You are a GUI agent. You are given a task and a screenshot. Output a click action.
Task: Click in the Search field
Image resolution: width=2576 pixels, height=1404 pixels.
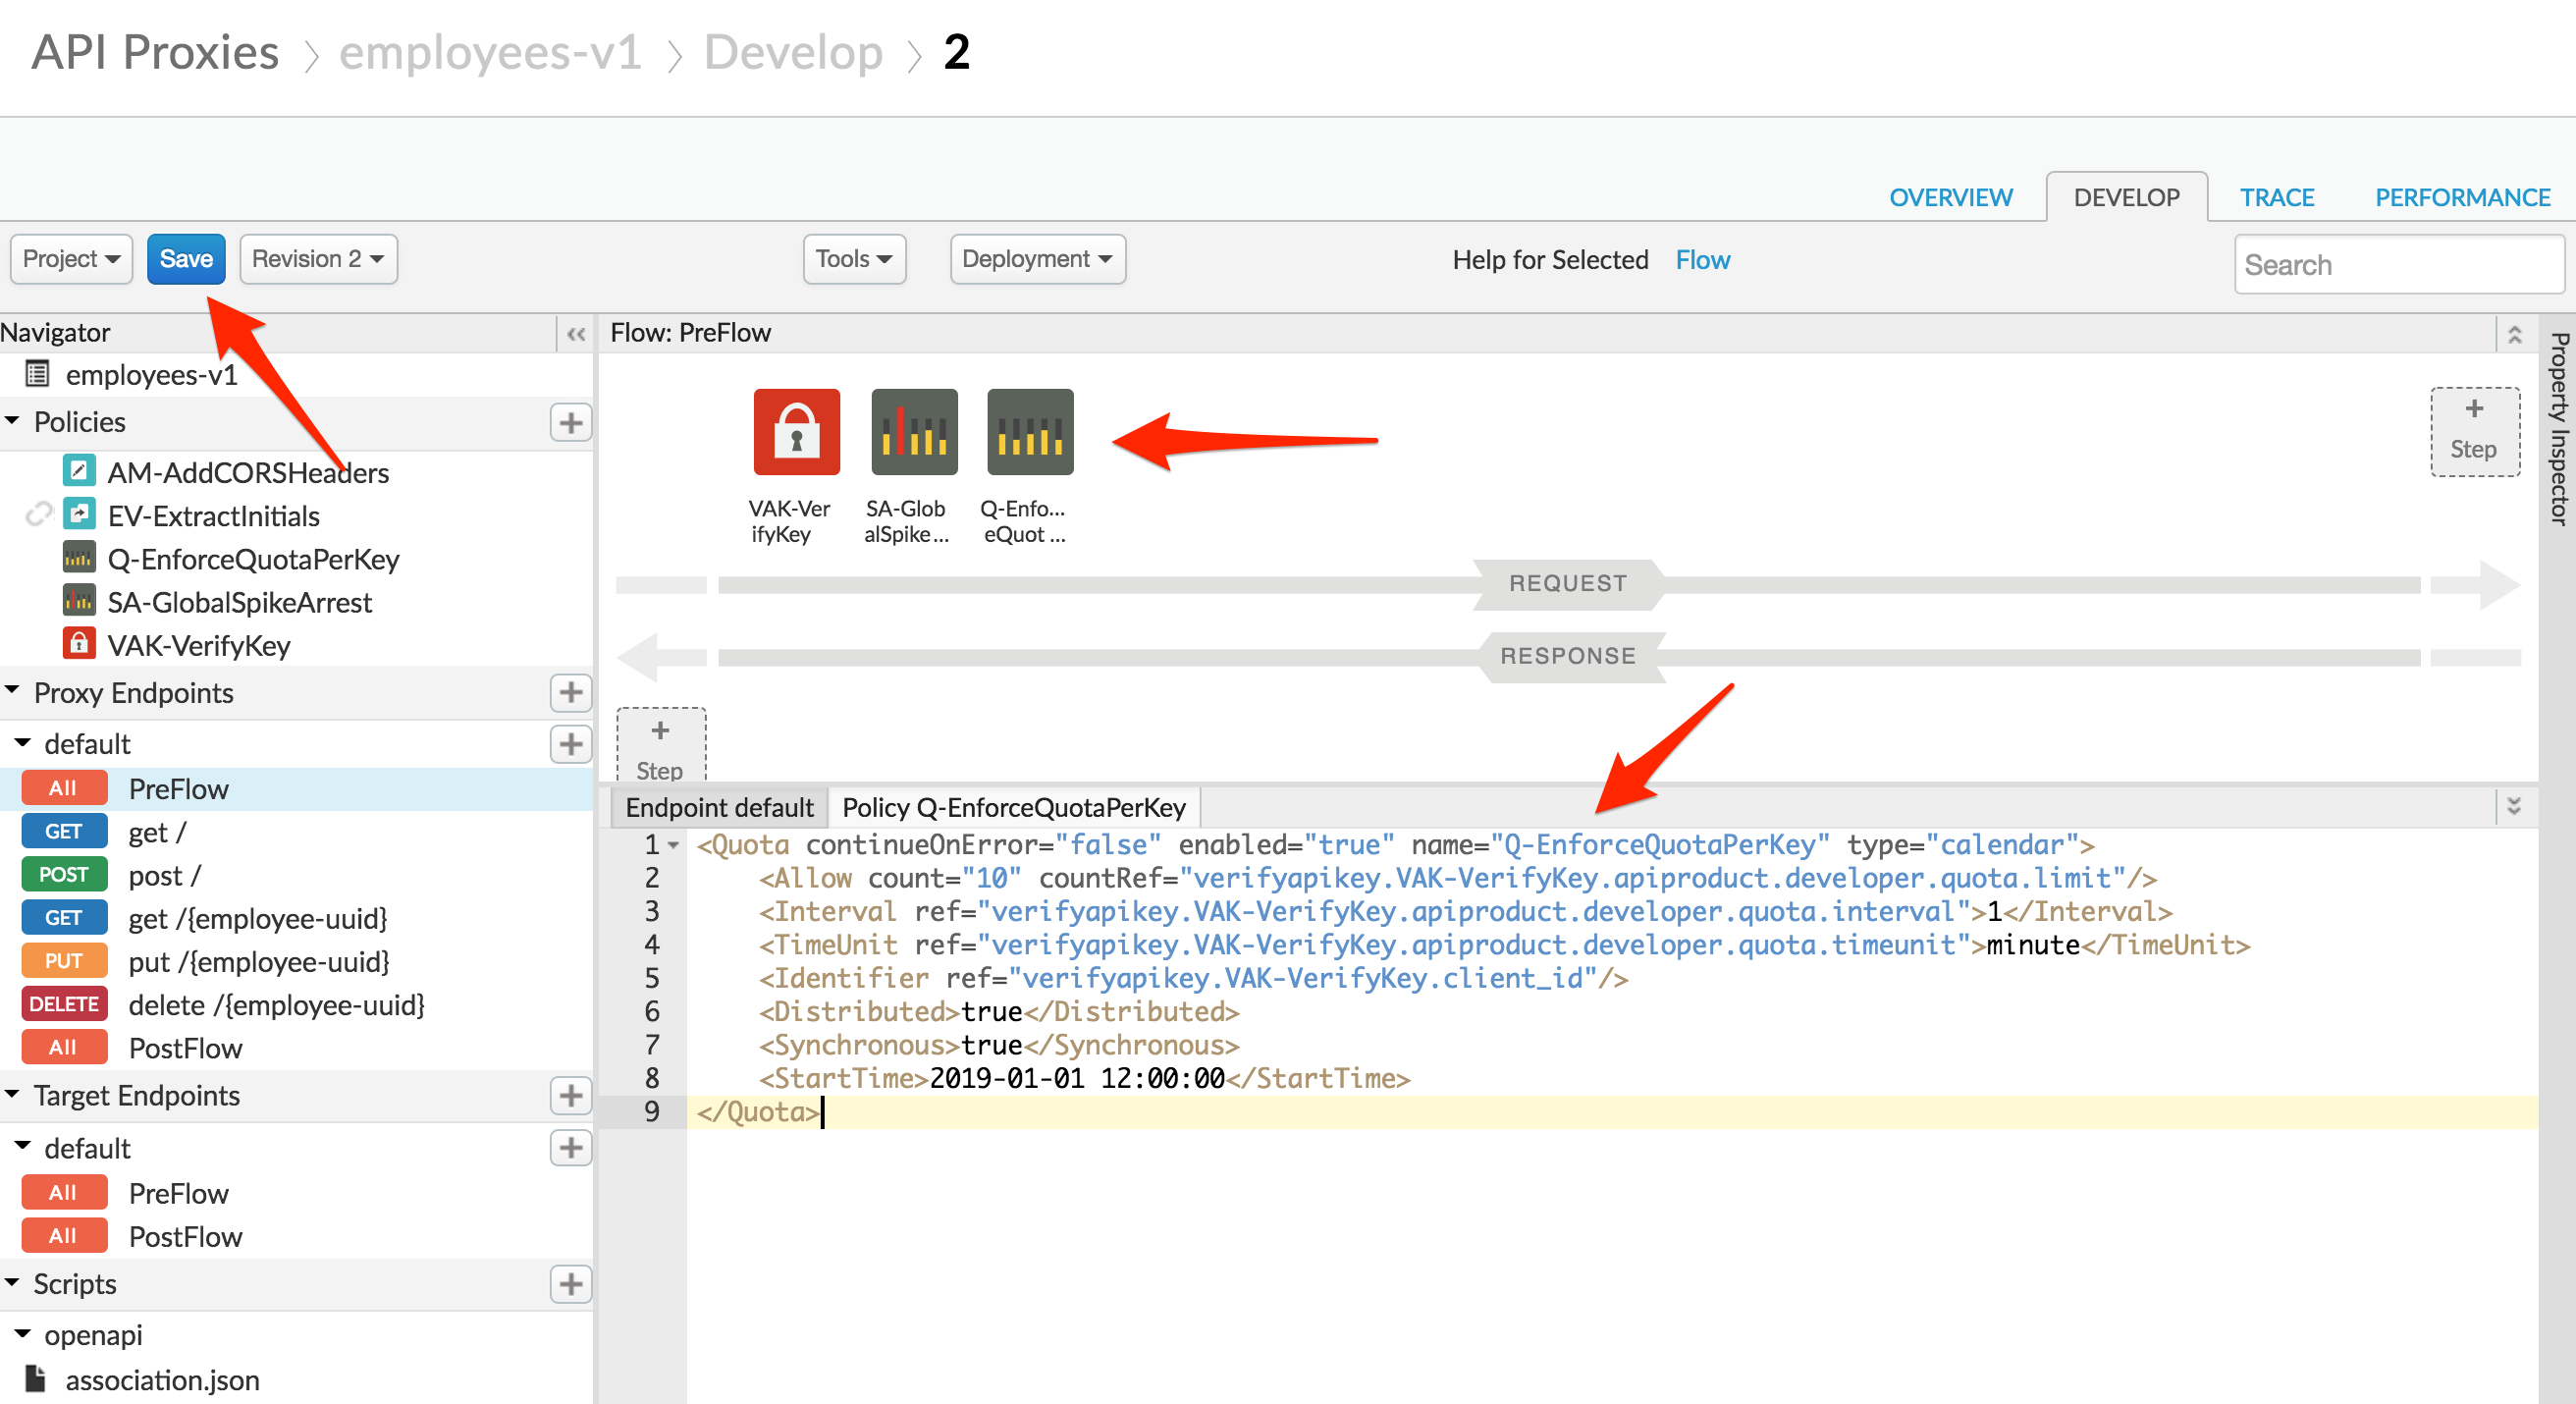2399,265
